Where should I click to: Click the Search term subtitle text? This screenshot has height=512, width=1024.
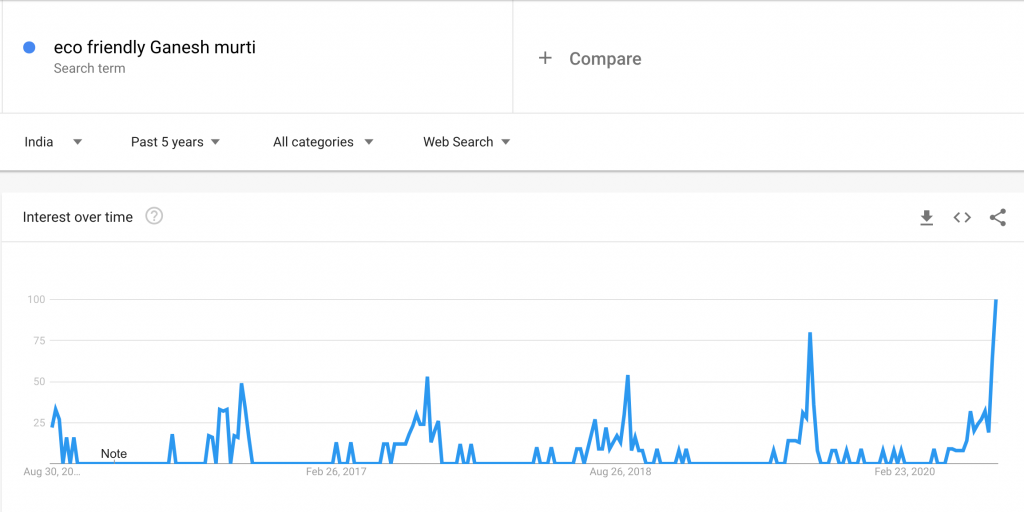89,68
